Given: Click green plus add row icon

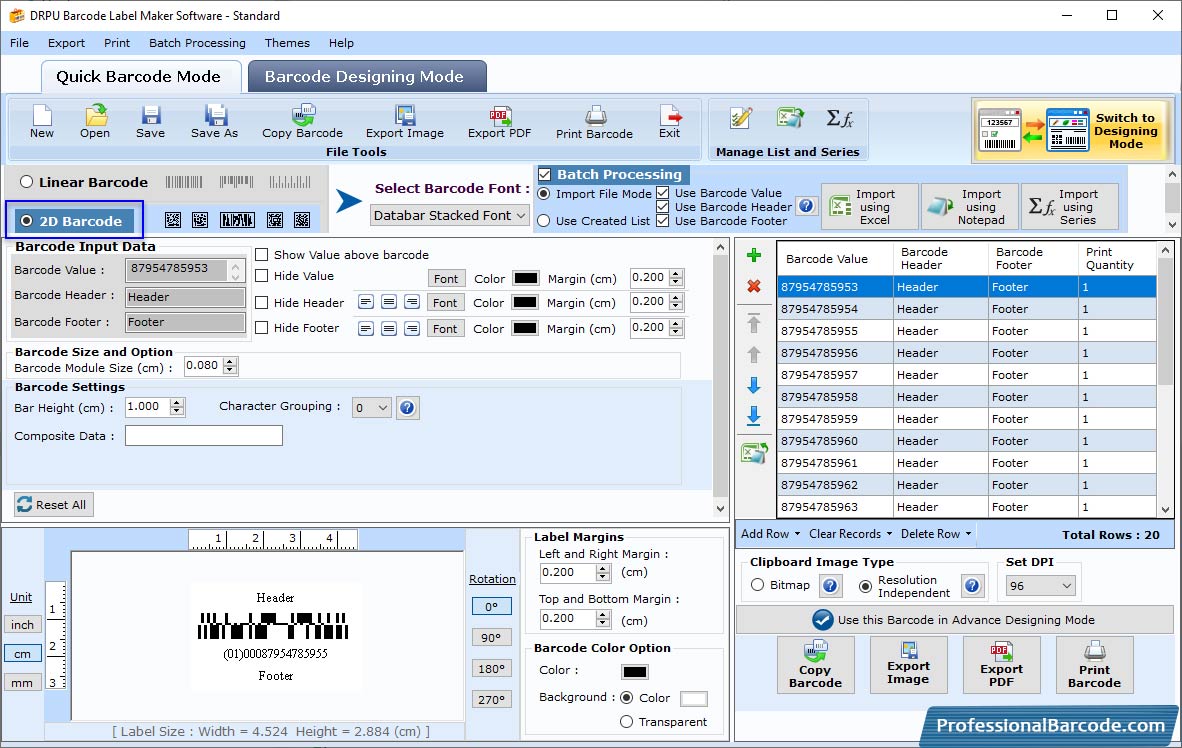Looking at the screenshot, I should [753, 256].
